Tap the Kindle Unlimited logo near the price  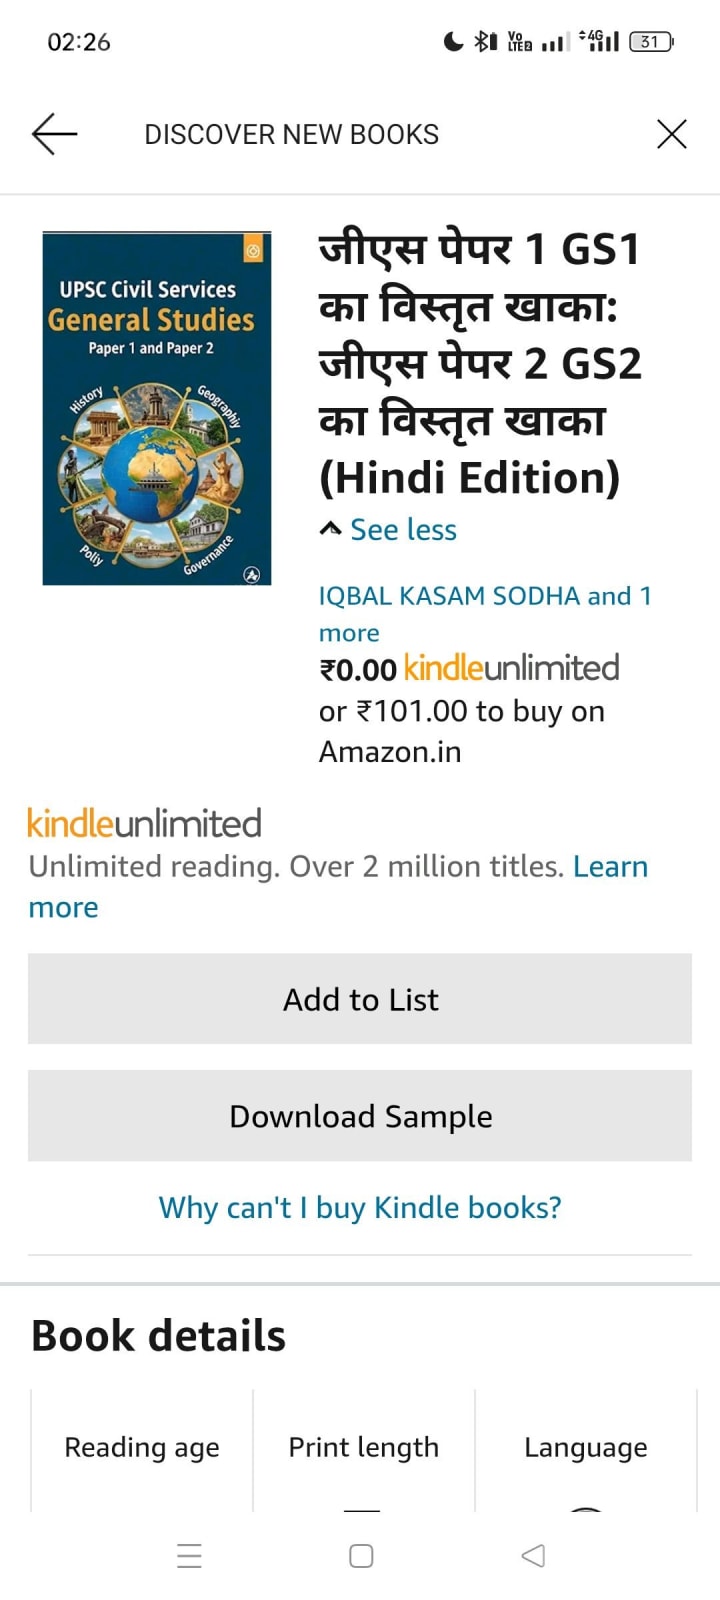pos(510,667)
